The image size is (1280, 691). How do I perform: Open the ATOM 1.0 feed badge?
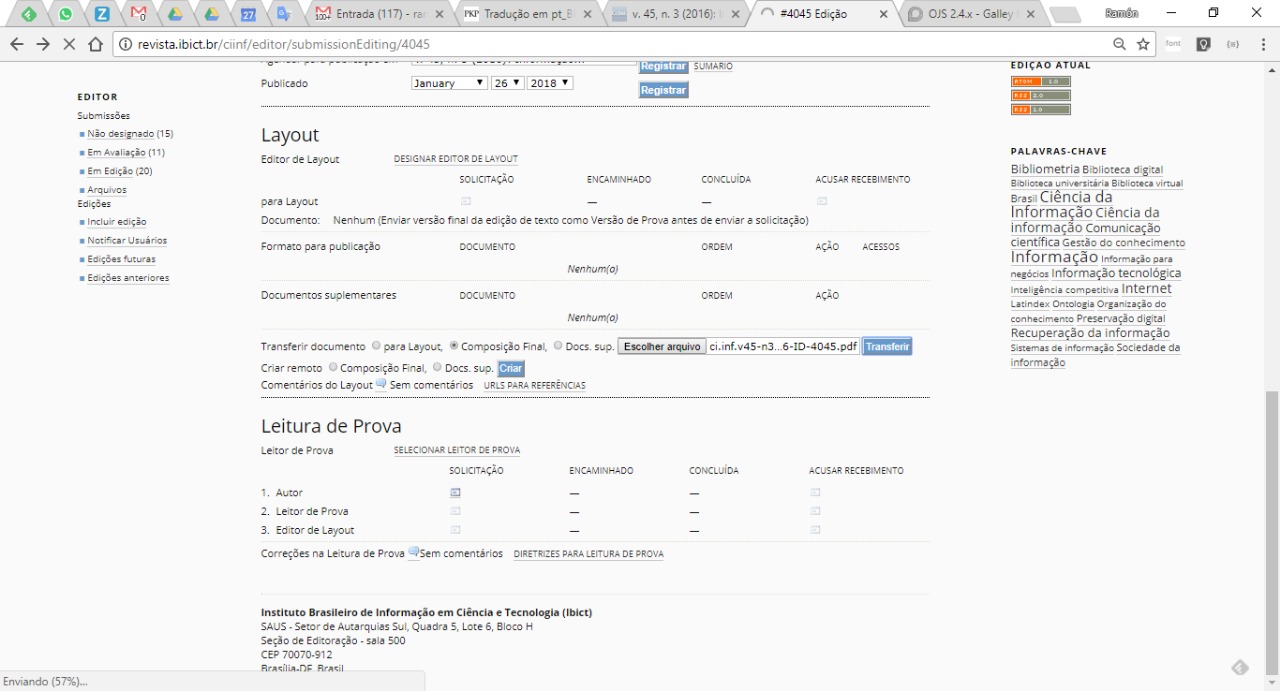1040,81
